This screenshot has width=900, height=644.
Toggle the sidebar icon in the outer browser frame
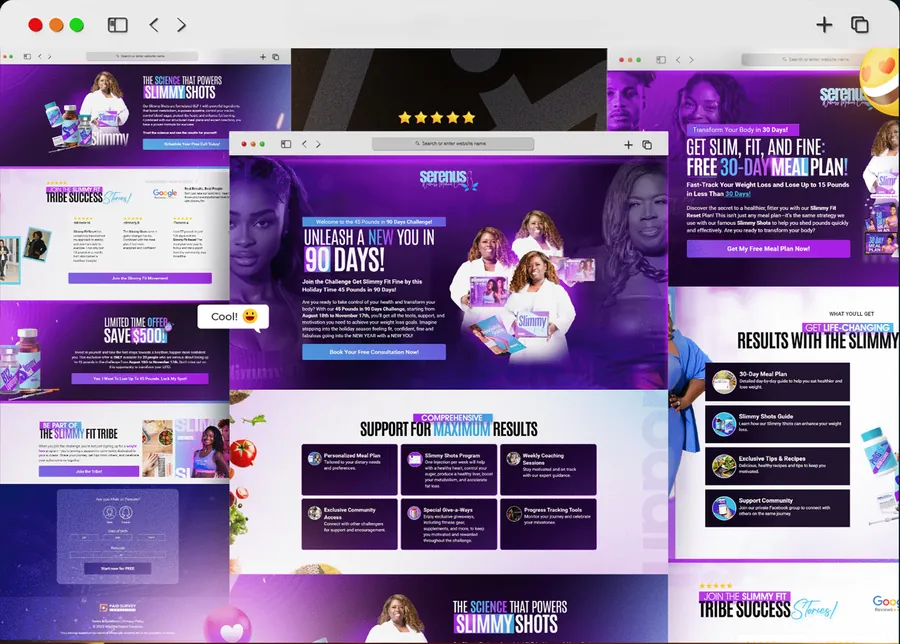pos(118,25)
